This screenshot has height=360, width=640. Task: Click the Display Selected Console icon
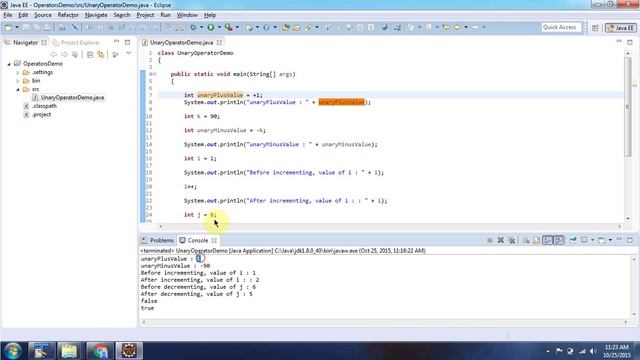584,240
